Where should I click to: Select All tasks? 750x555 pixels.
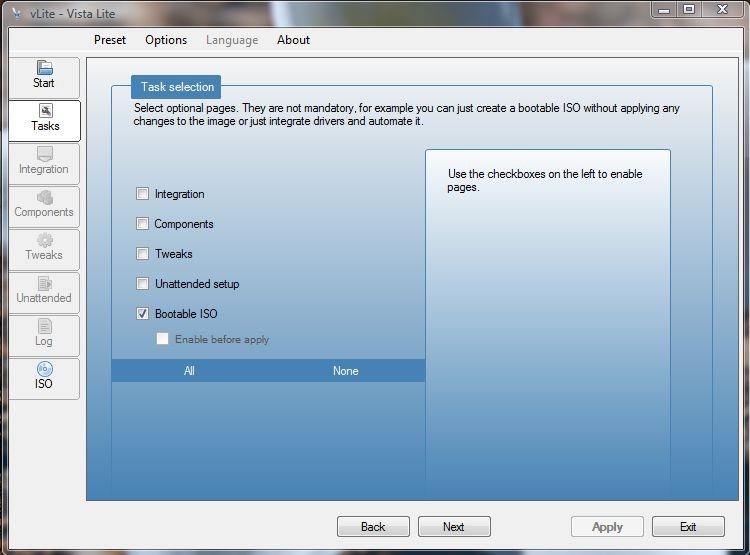click(189, 371)
